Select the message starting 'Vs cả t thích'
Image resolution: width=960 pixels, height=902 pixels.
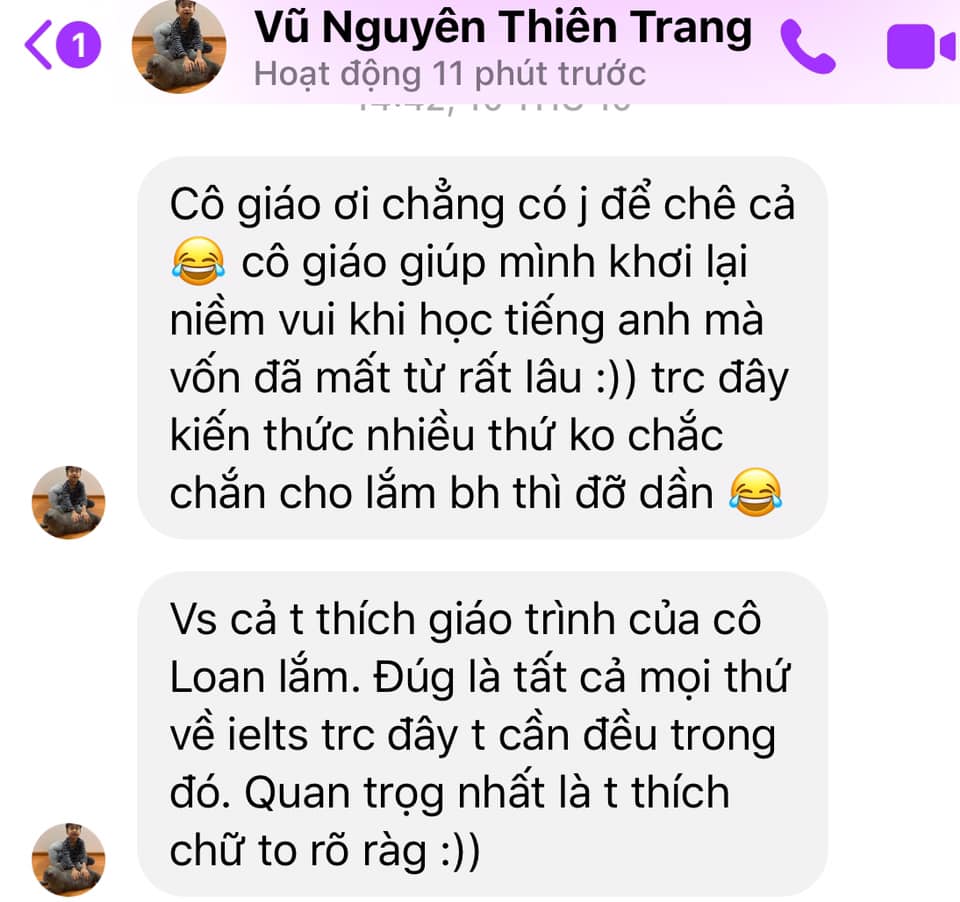[x=482, y=734]
